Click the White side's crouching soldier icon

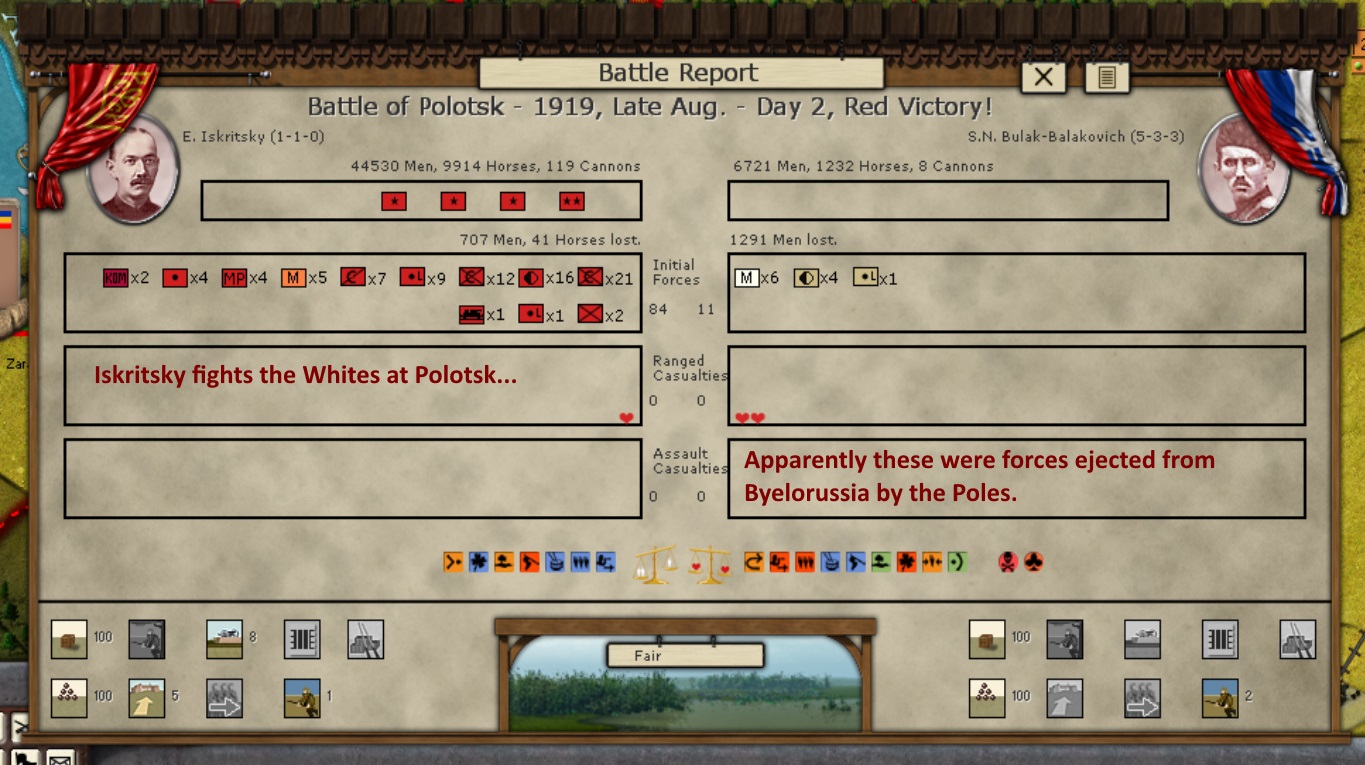(1219, 697)
